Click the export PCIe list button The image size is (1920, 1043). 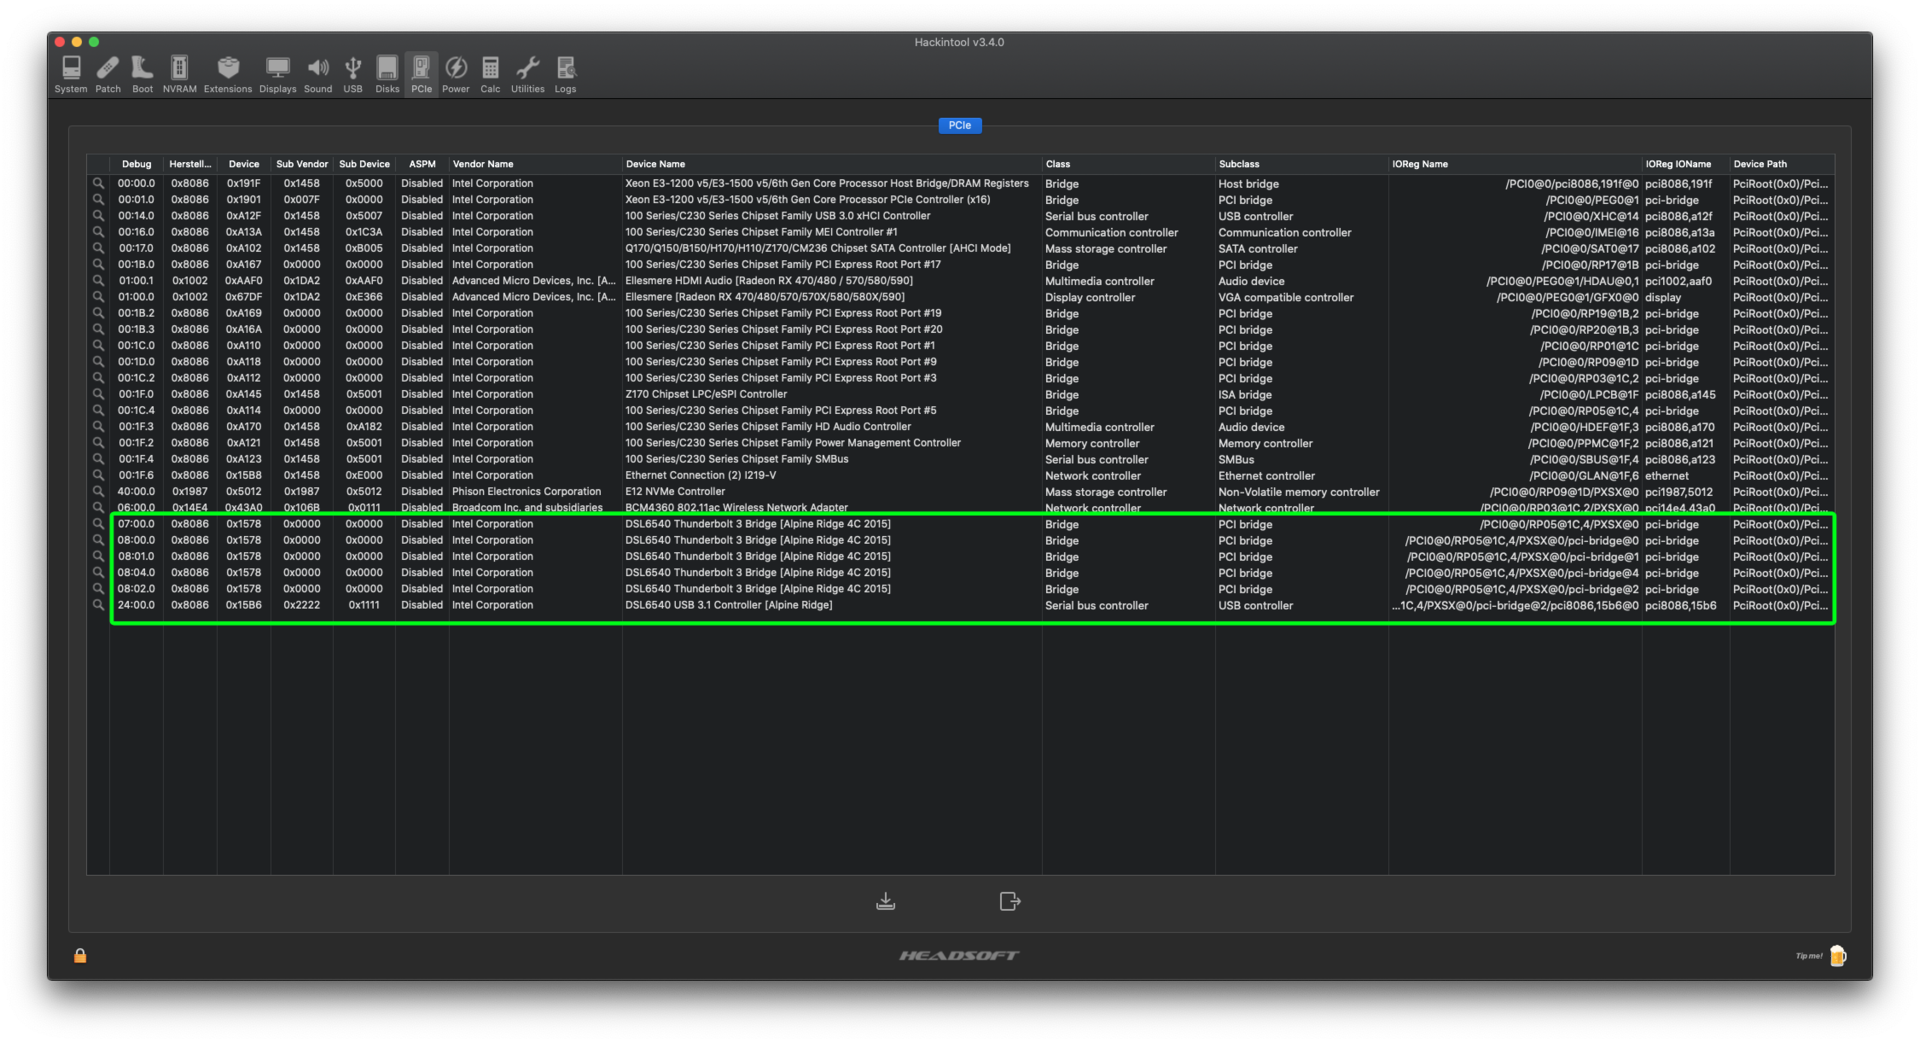click(x=1010, y=901)
